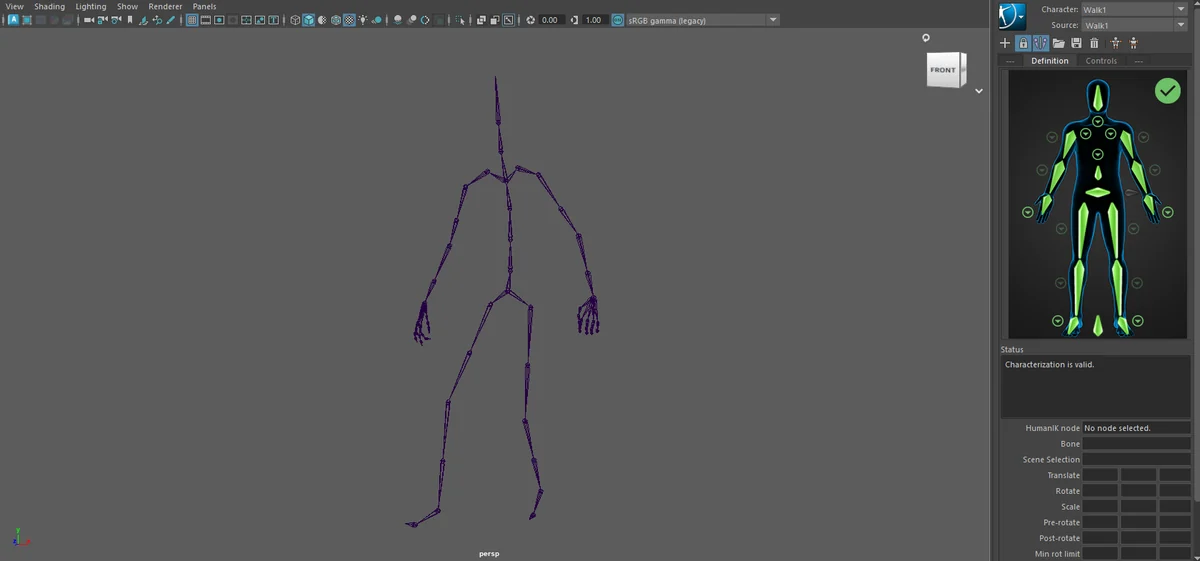Switch to Smooth Shade All mode
This screenshot has height=561, width=1200.
308,20
